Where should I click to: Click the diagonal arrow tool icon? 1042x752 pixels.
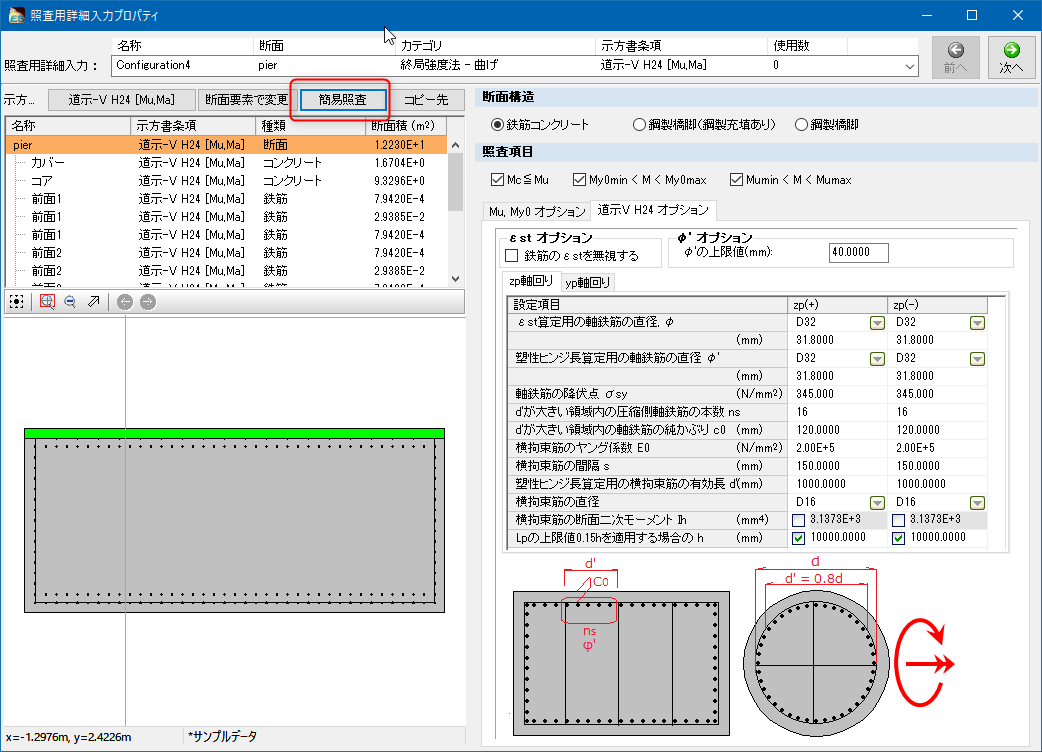[x=94, y=302]
